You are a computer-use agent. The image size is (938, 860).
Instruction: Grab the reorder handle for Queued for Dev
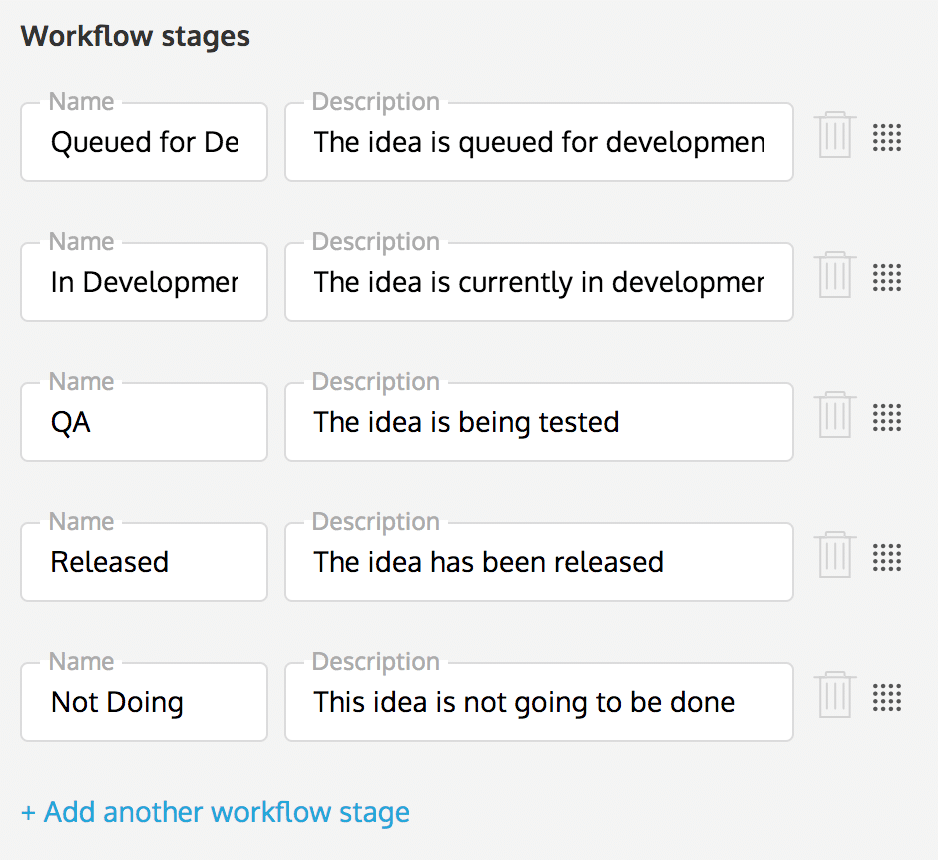(887, 138)
